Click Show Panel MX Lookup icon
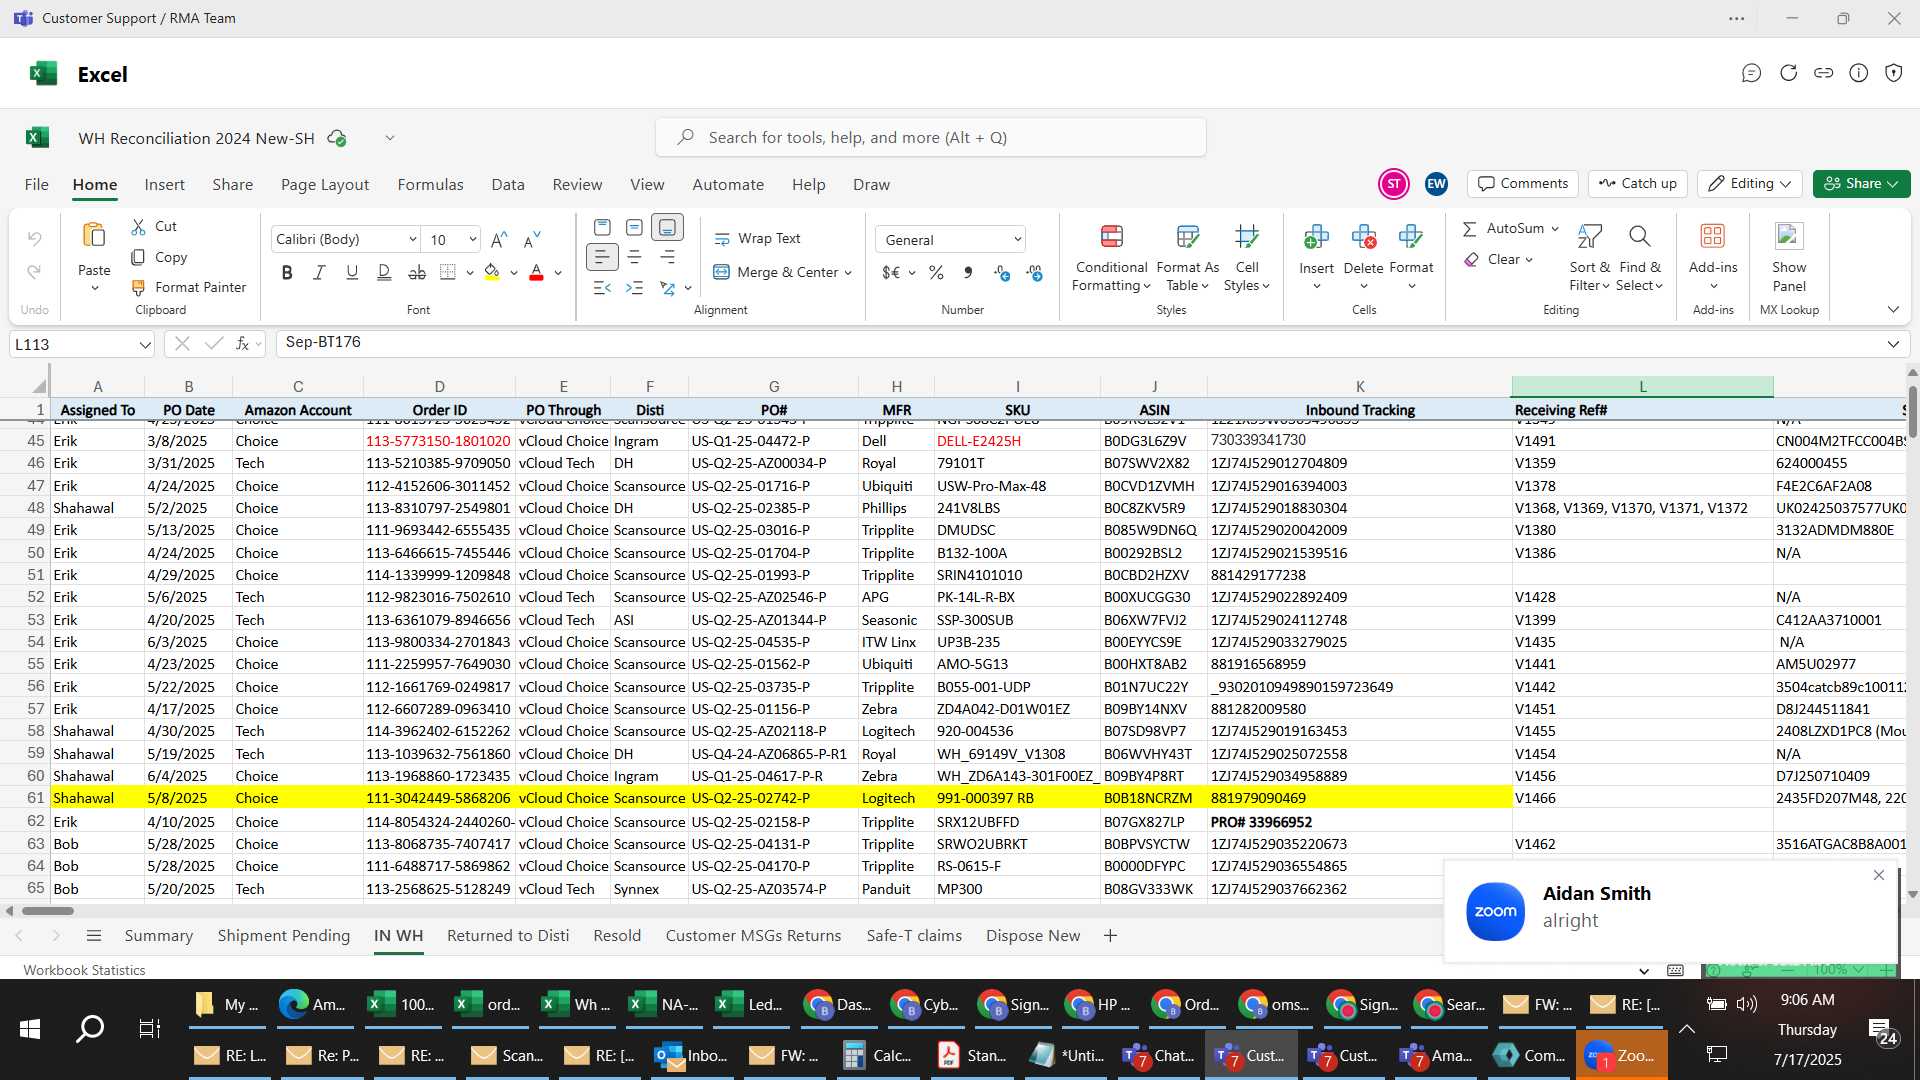The height and width of the screenshot is (1080, 1920). [1789, 236]
